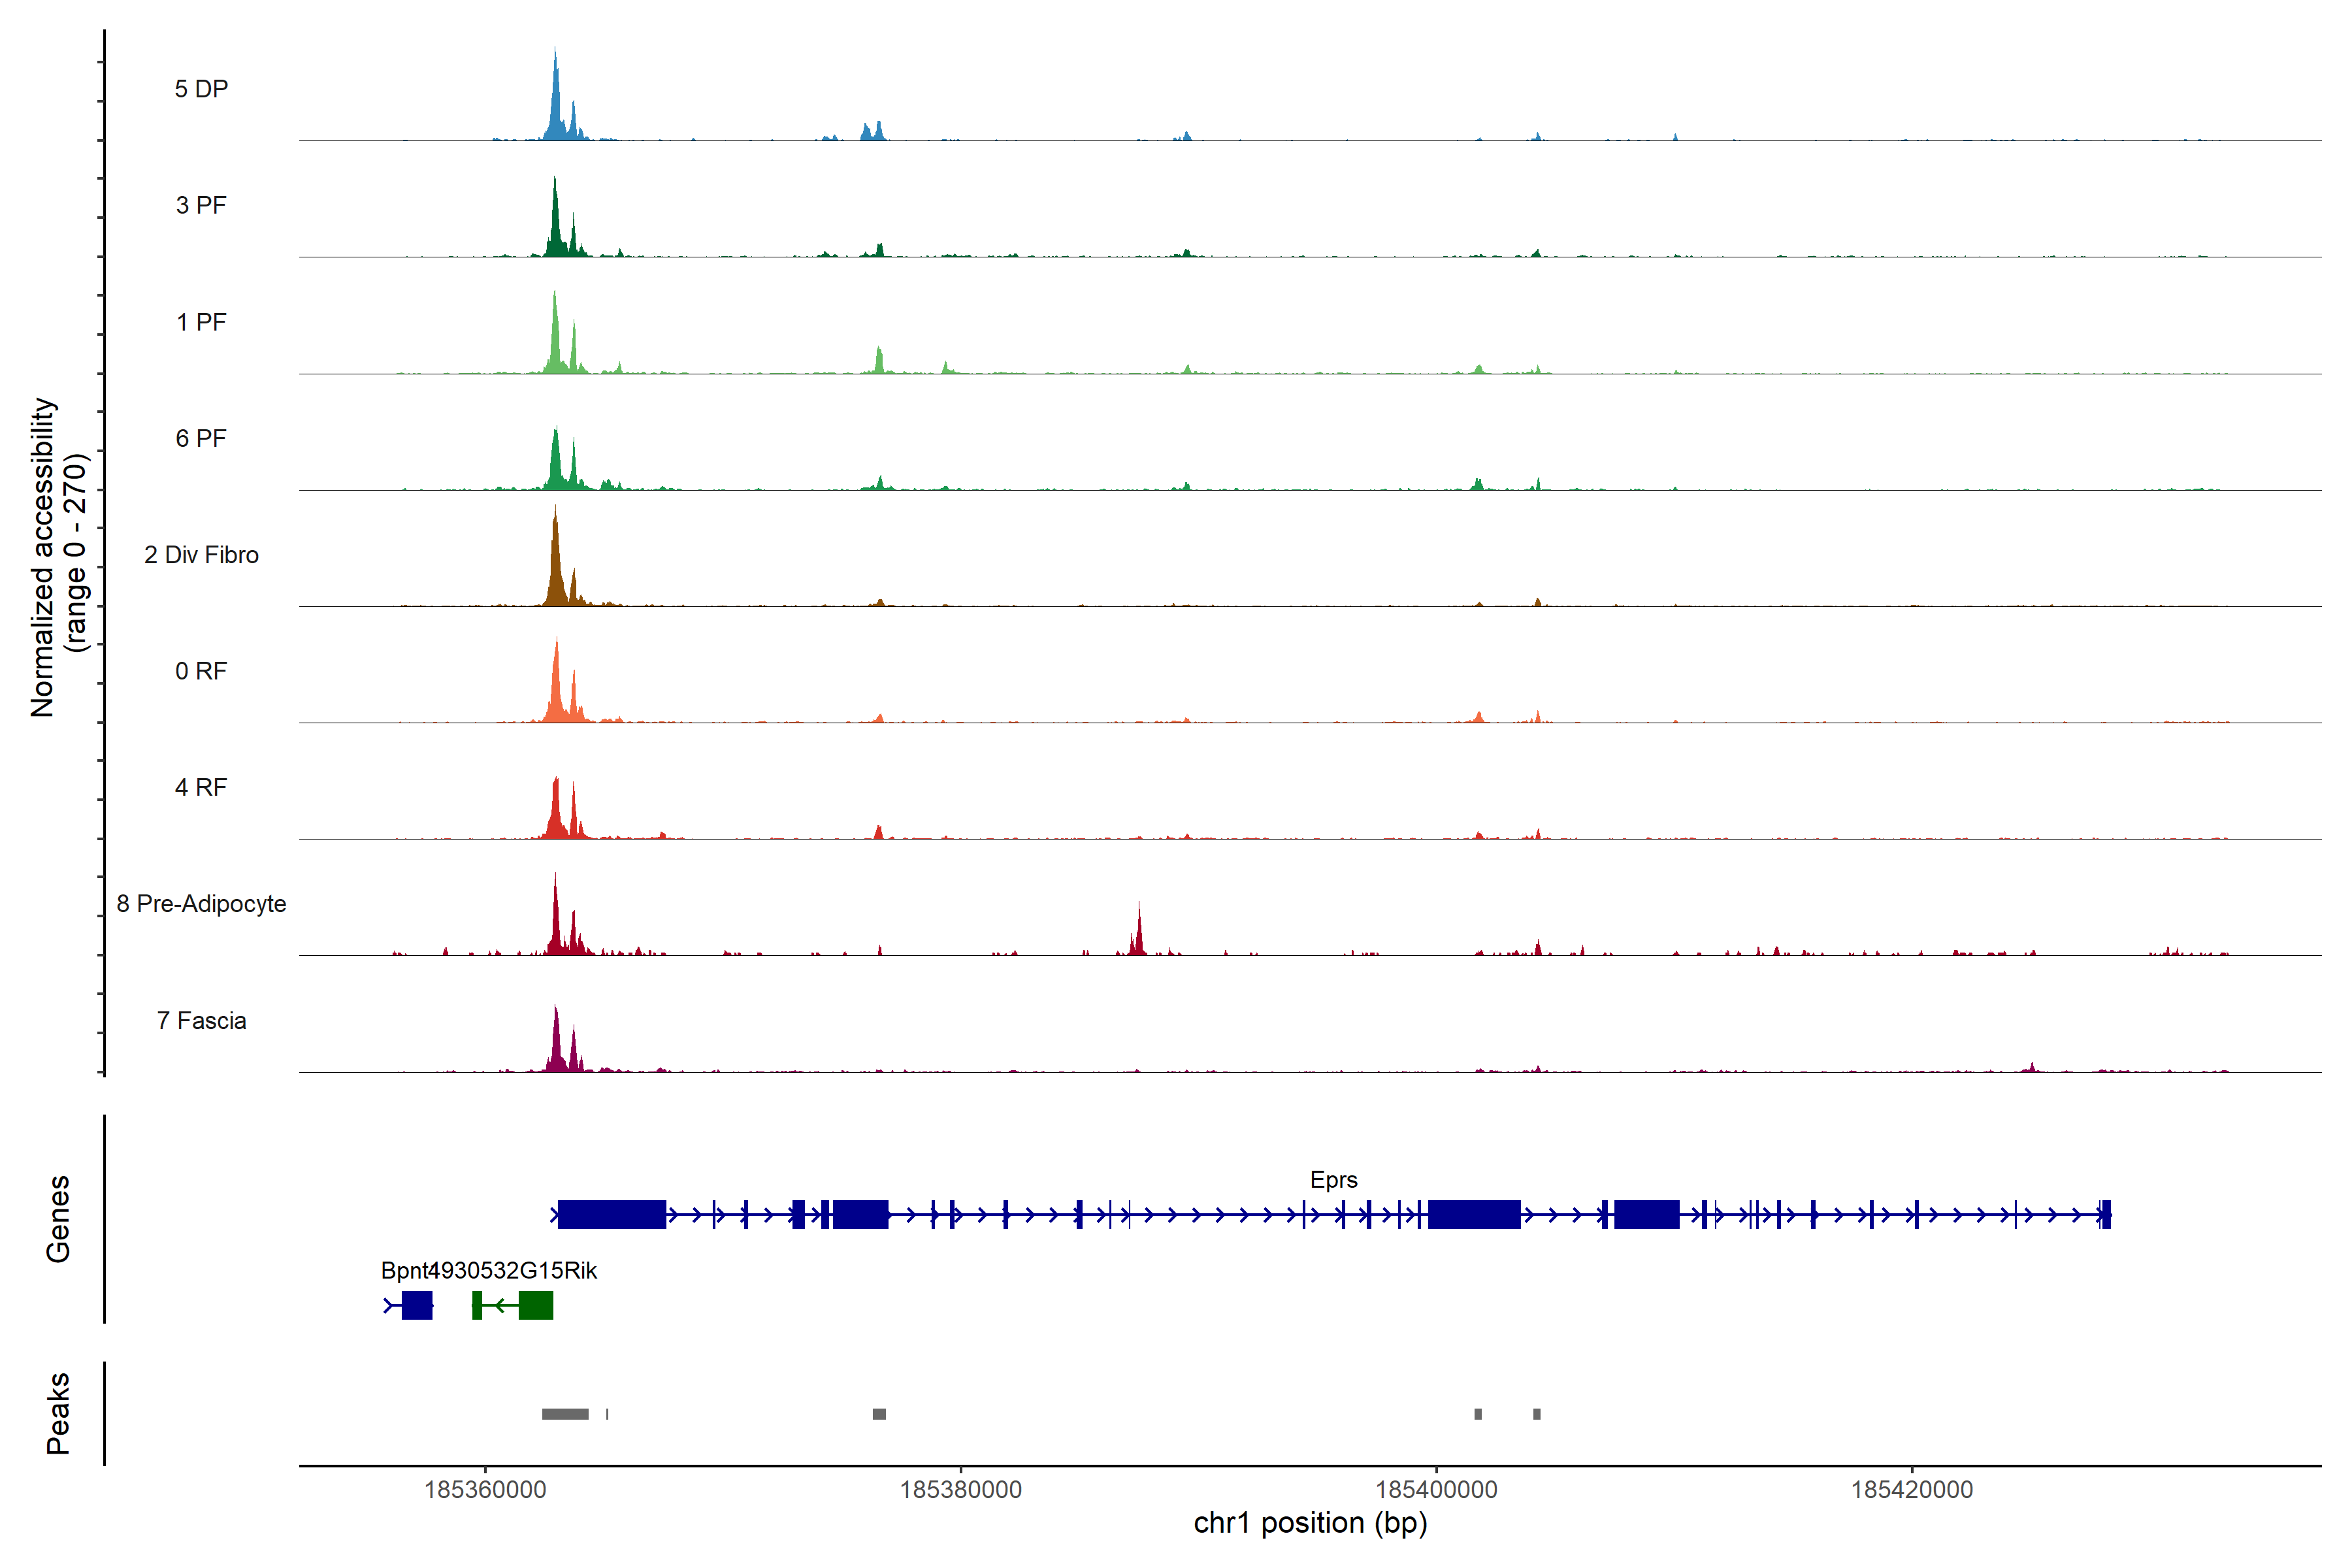This screenshot has height=1568, width=2352.
Task: Click the 1 PF track label
Action: [201, 322]
